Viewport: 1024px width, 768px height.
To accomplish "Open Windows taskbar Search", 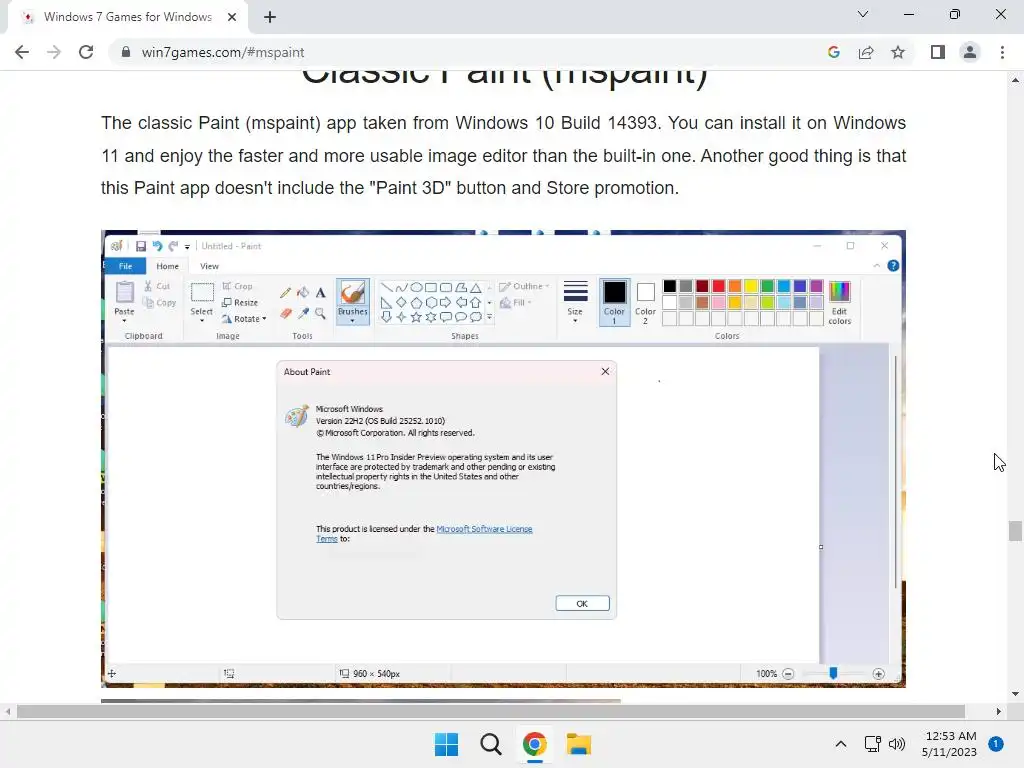I will (490, 744).
